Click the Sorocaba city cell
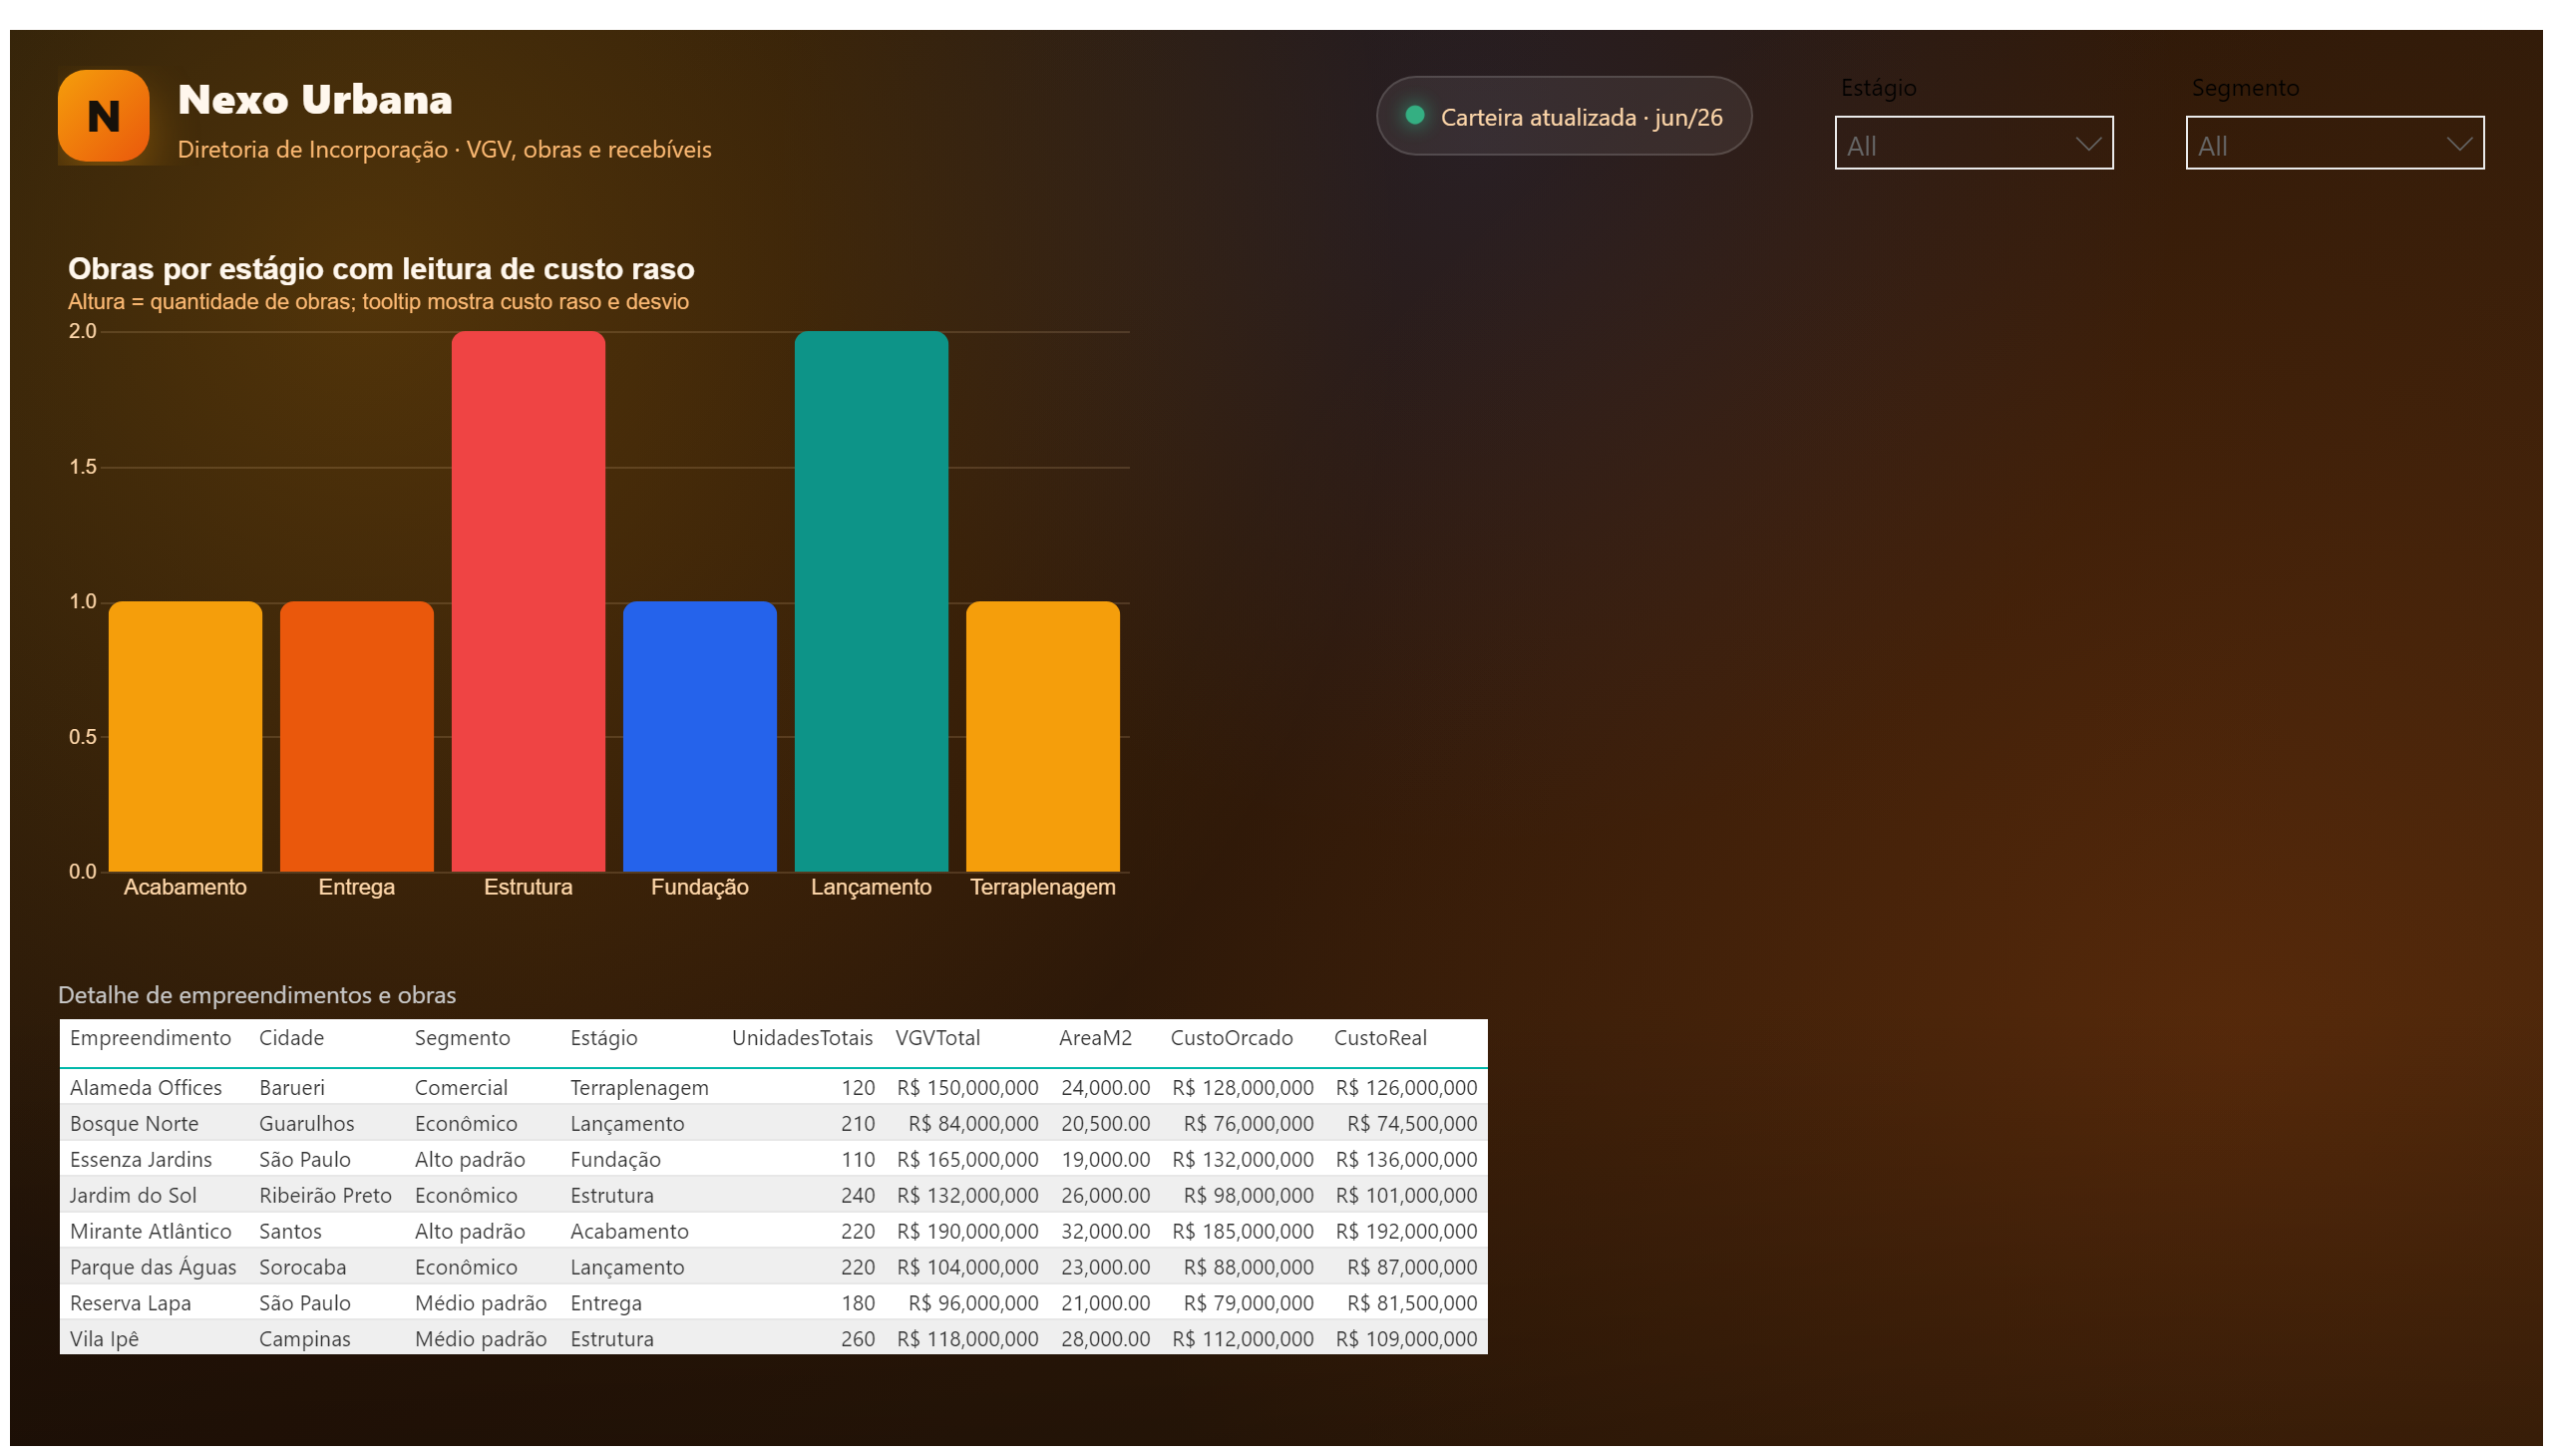Screen dimensions: 2553x1456 (x=303, y=1267)
